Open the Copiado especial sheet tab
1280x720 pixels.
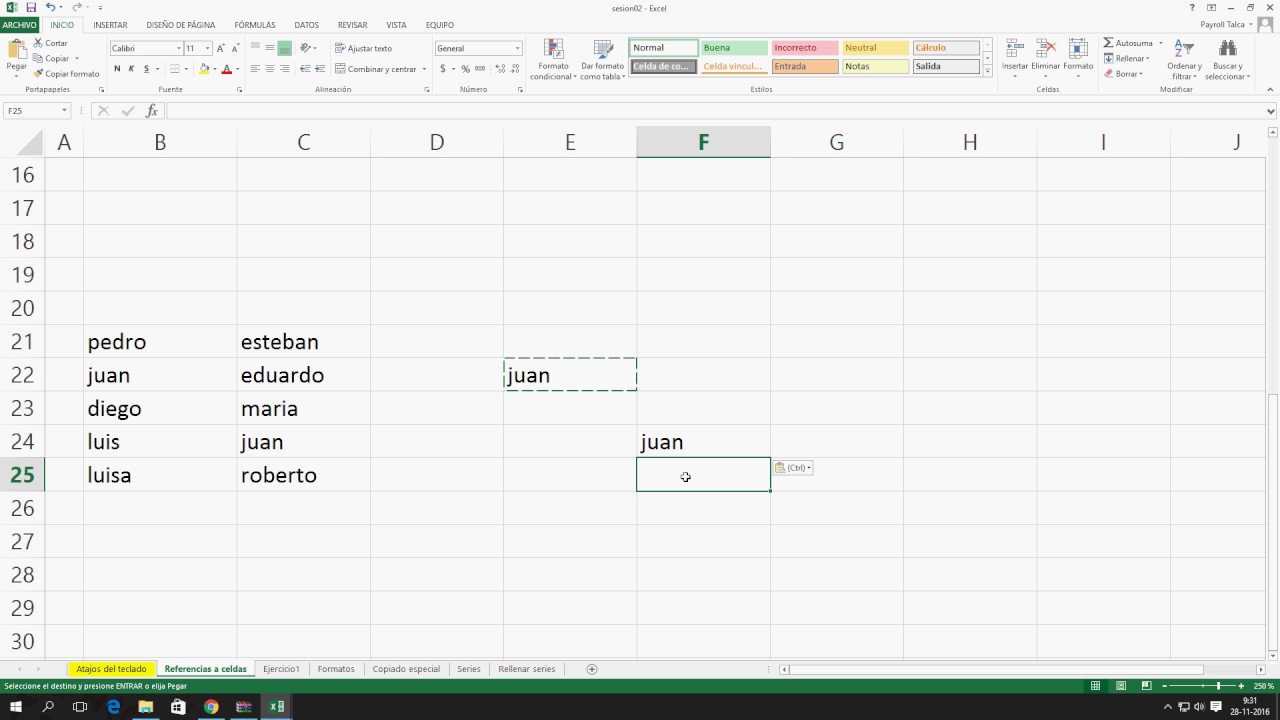(x=406, y=669)
